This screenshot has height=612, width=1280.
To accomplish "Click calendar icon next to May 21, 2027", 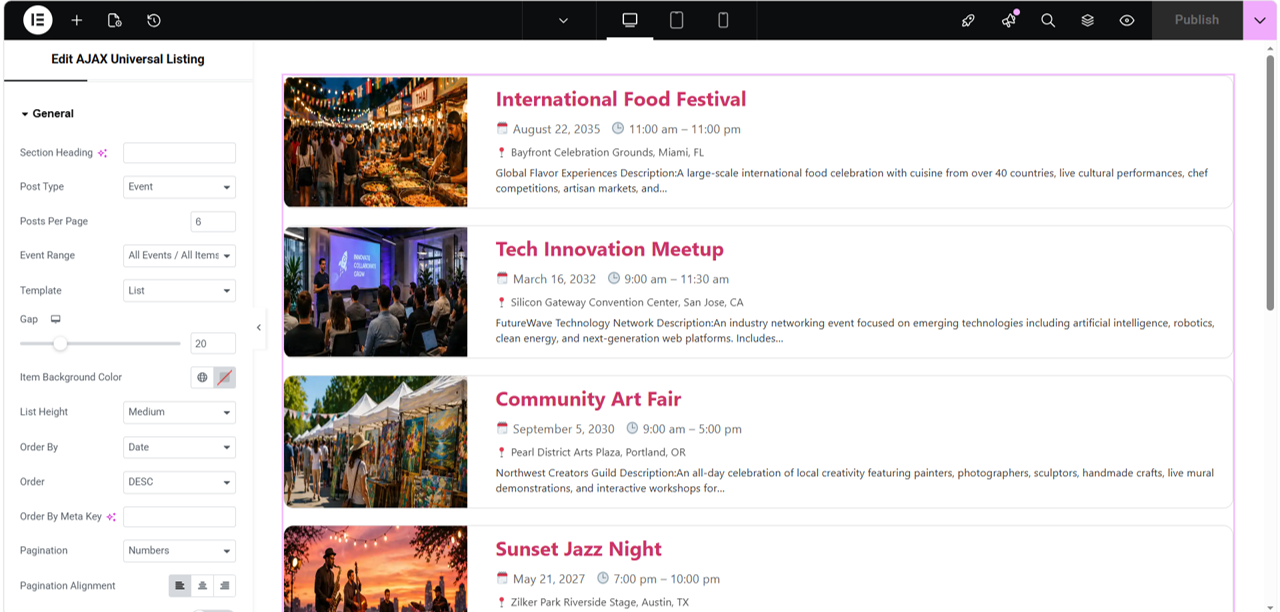I will click(503, 578).
